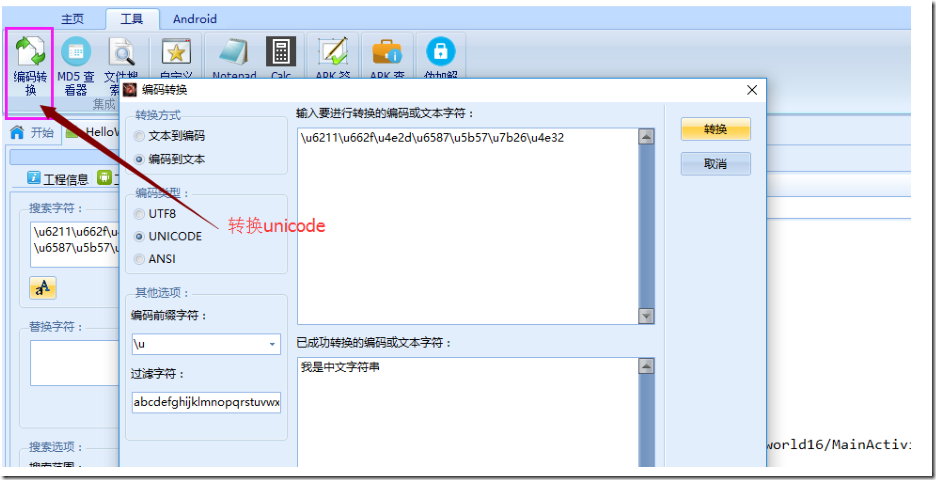Launch Calc calculator from the toolbar
This screenshot has height=480, width=936.
click(281, 59)
